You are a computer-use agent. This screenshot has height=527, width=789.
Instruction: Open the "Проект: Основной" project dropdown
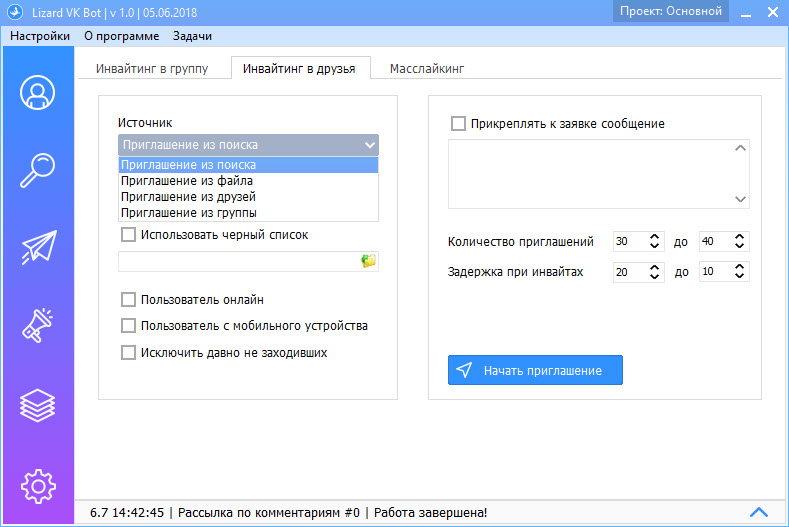point(668,12)
